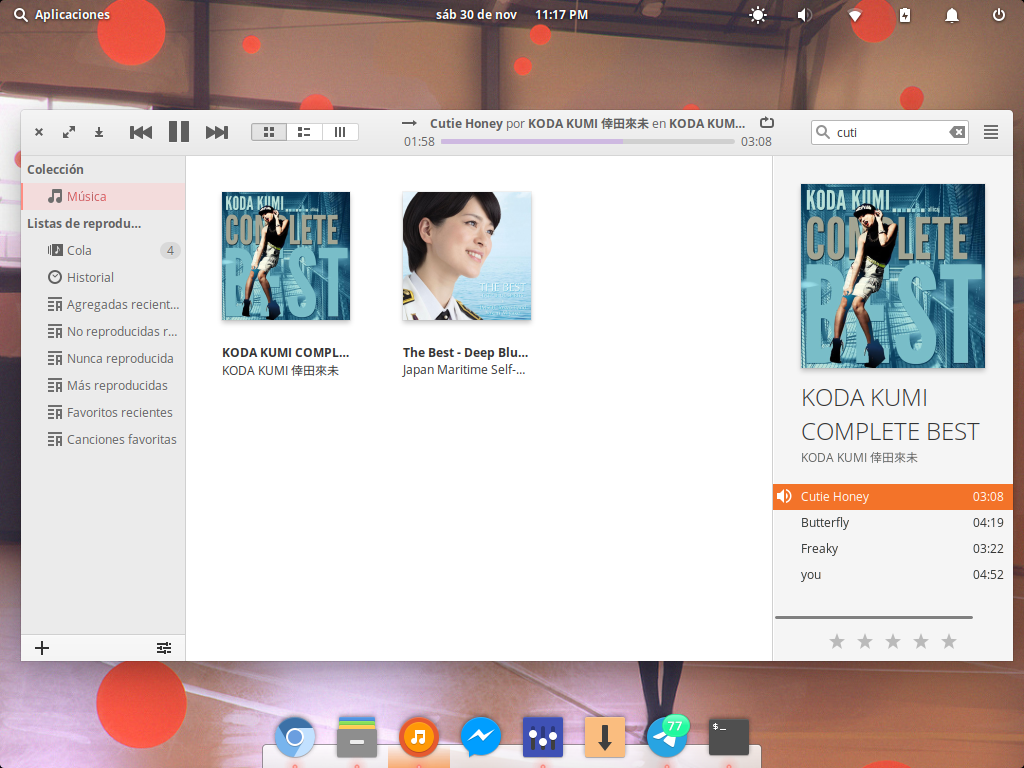
Task: Open the Cola queue playlist
Action: point(103,250)
